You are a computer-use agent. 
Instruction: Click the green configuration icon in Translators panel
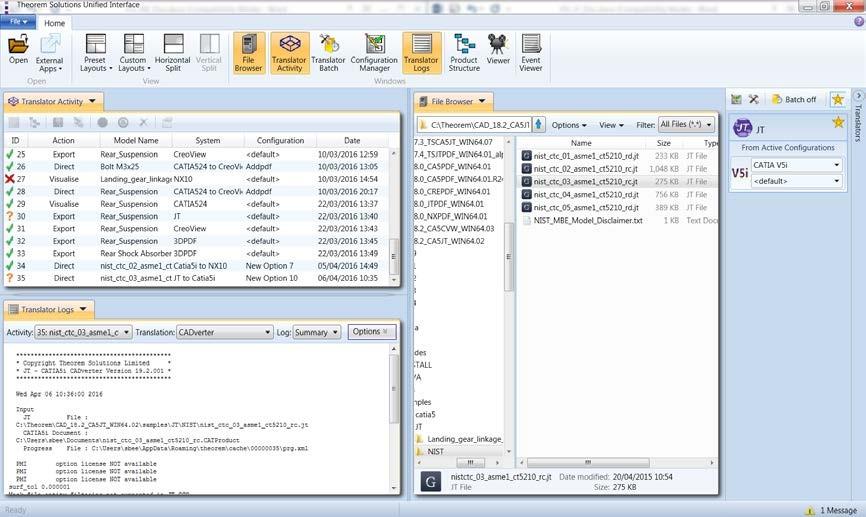click(736, 99)
